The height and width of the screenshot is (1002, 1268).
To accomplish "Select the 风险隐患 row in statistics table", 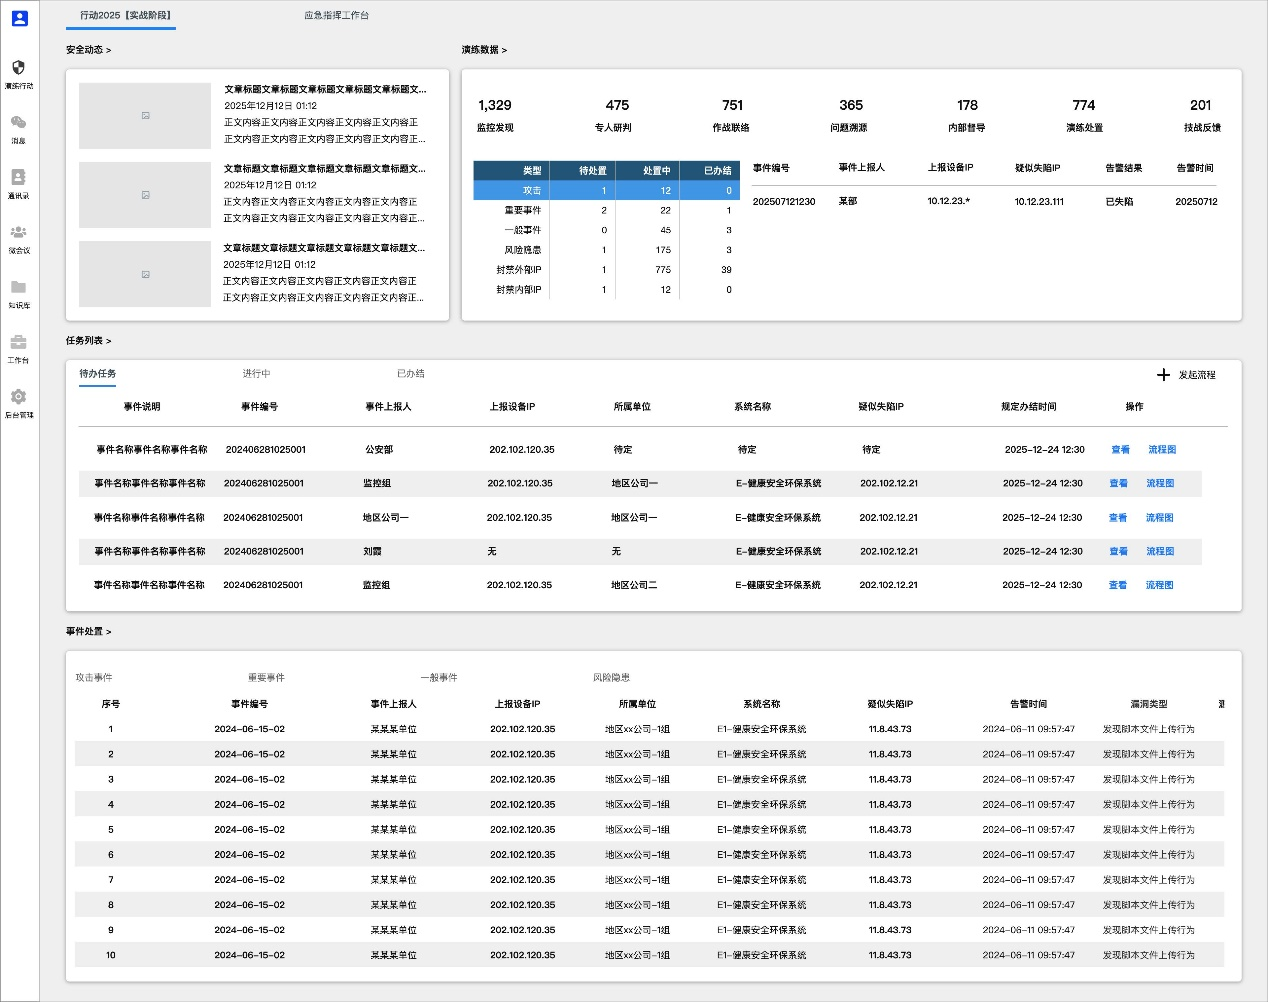I will click(522, 250).
